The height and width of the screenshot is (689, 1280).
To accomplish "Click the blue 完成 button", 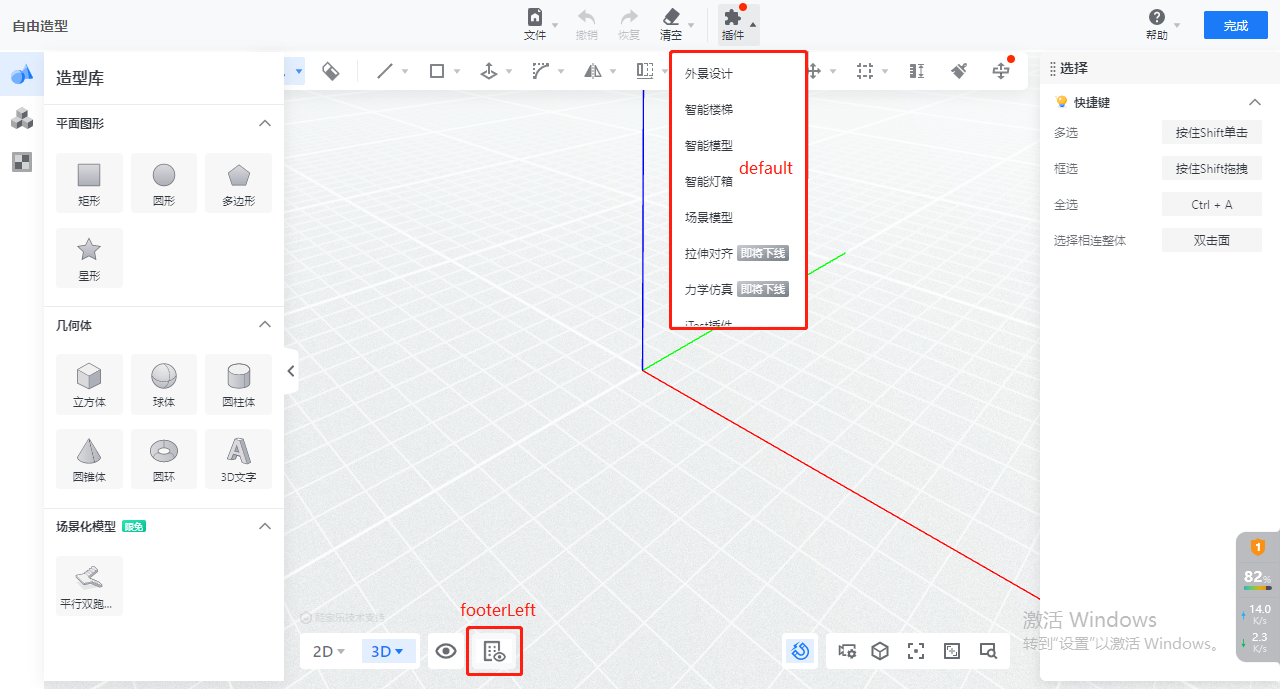I will tap(1236, 25).
